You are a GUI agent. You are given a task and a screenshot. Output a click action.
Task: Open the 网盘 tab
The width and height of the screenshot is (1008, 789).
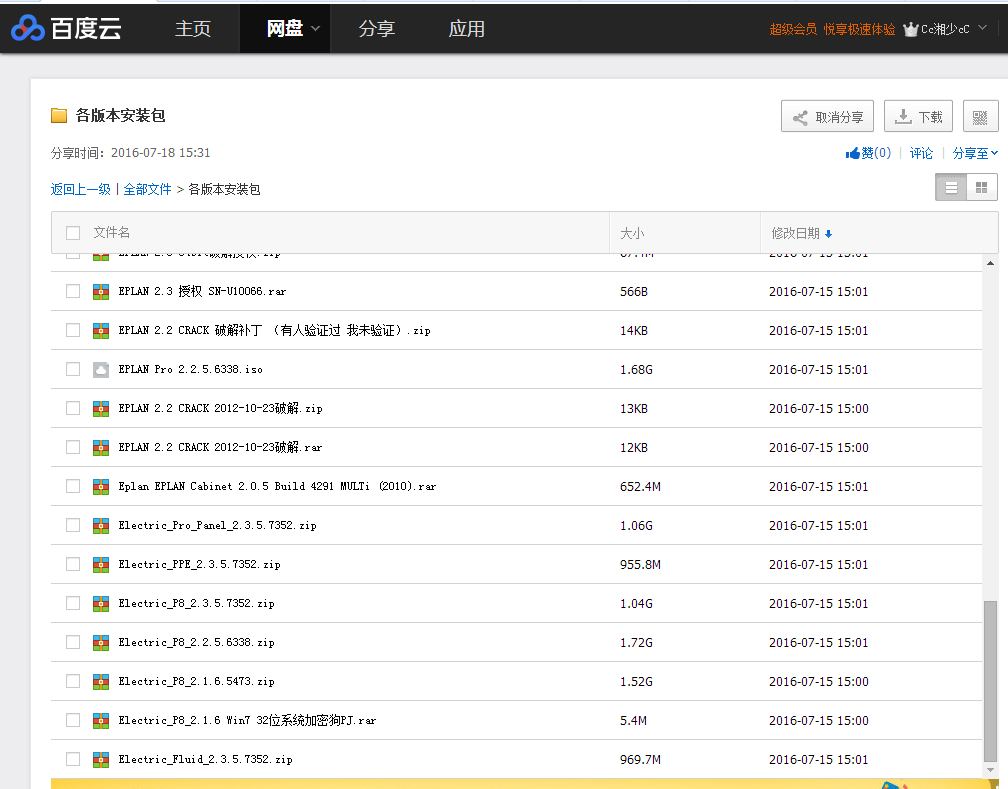(285, 29)
